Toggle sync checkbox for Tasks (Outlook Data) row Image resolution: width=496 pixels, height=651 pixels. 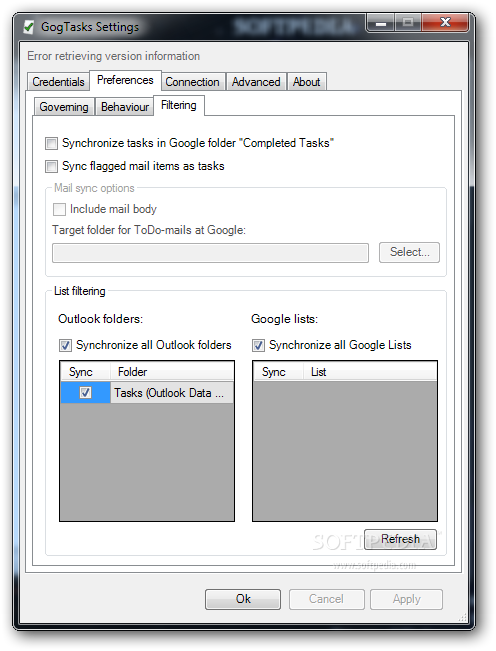point(86,393)
